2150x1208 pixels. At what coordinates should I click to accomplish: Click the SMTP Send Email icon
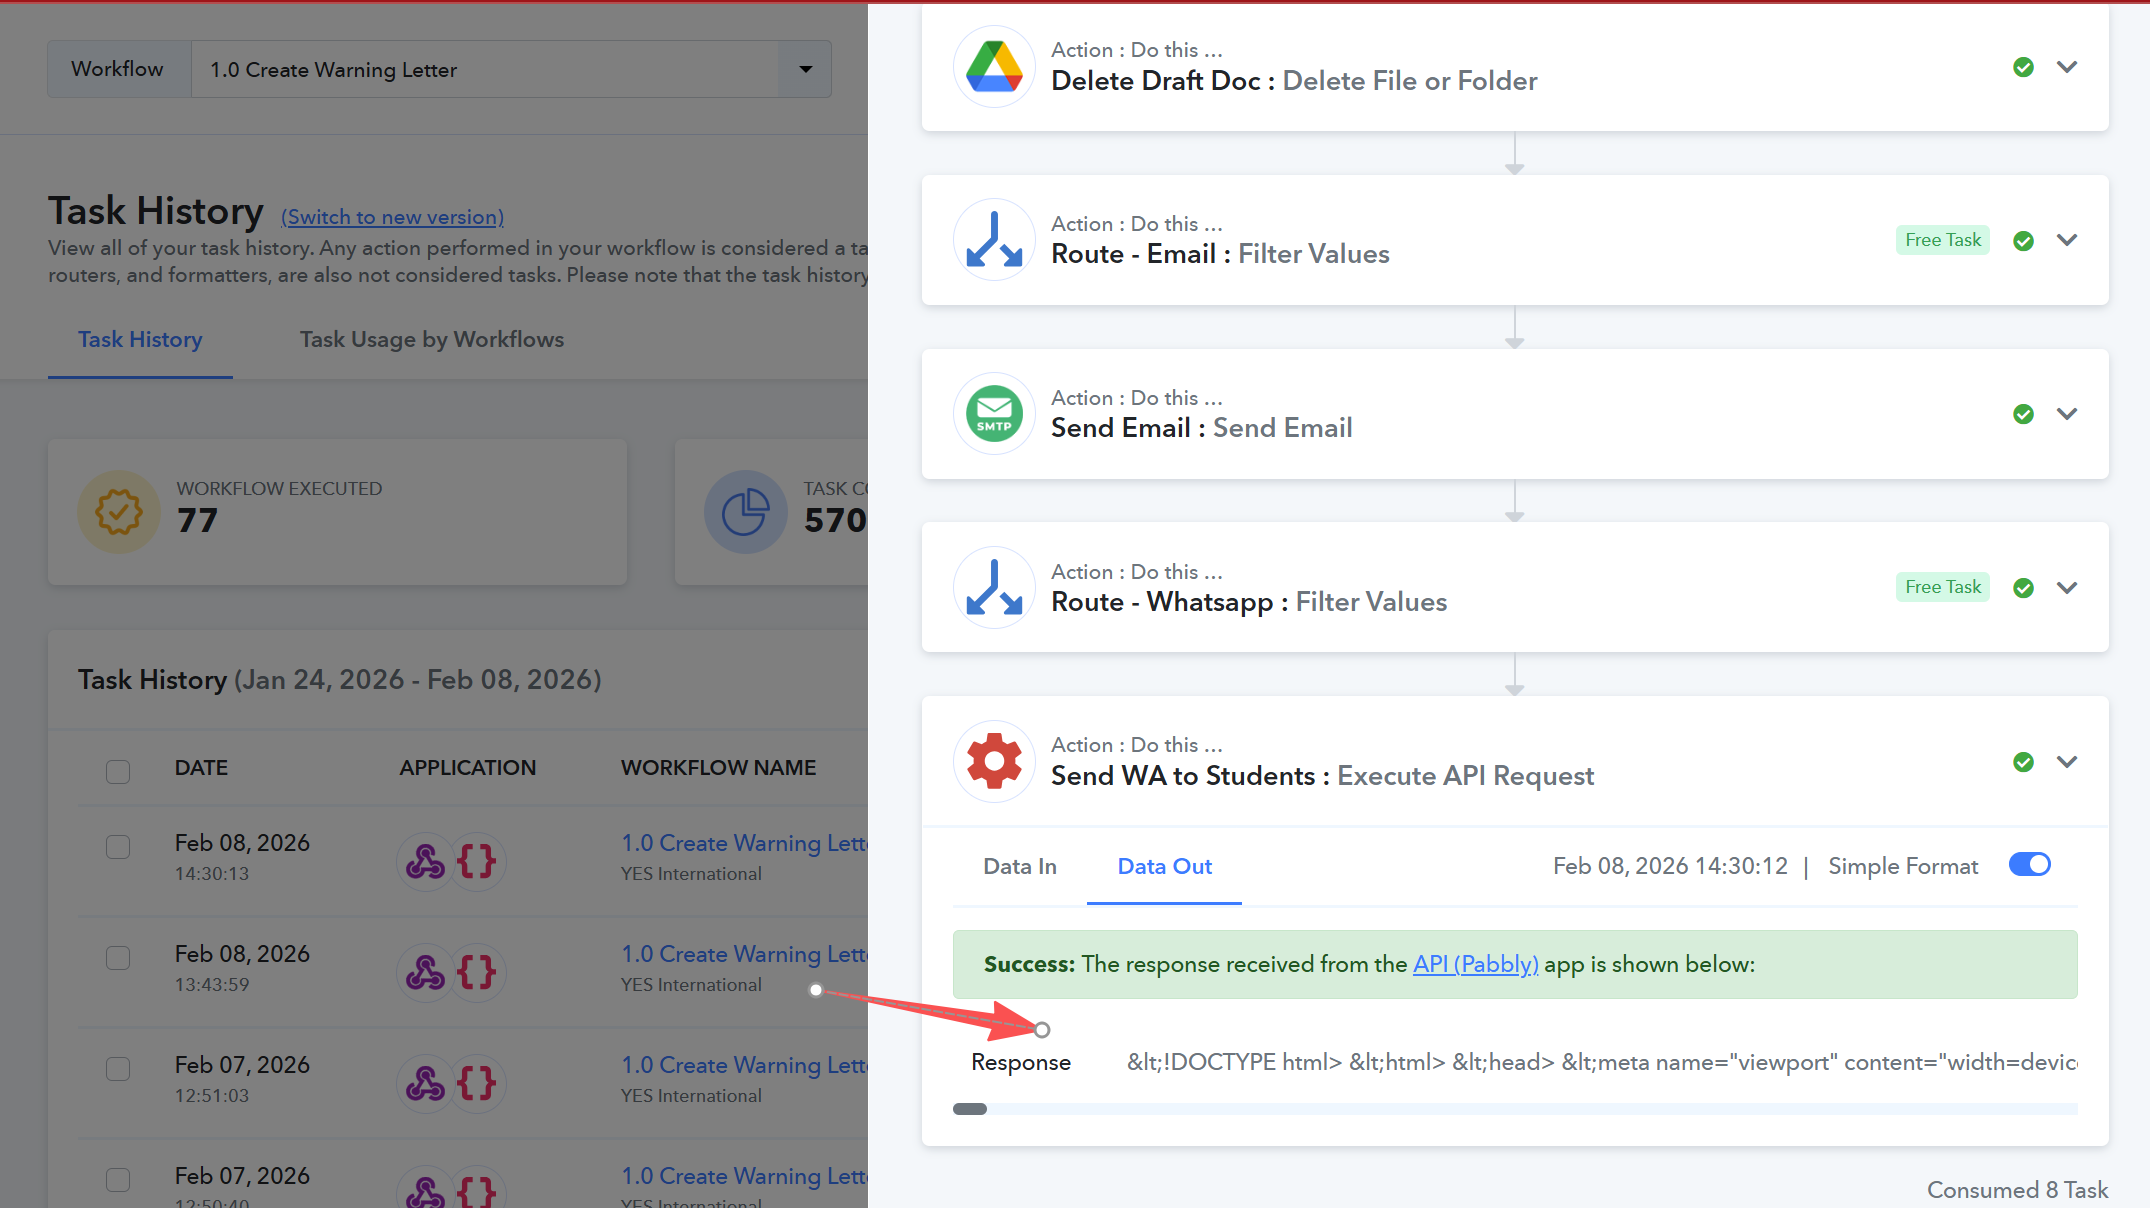pos(993,414)
